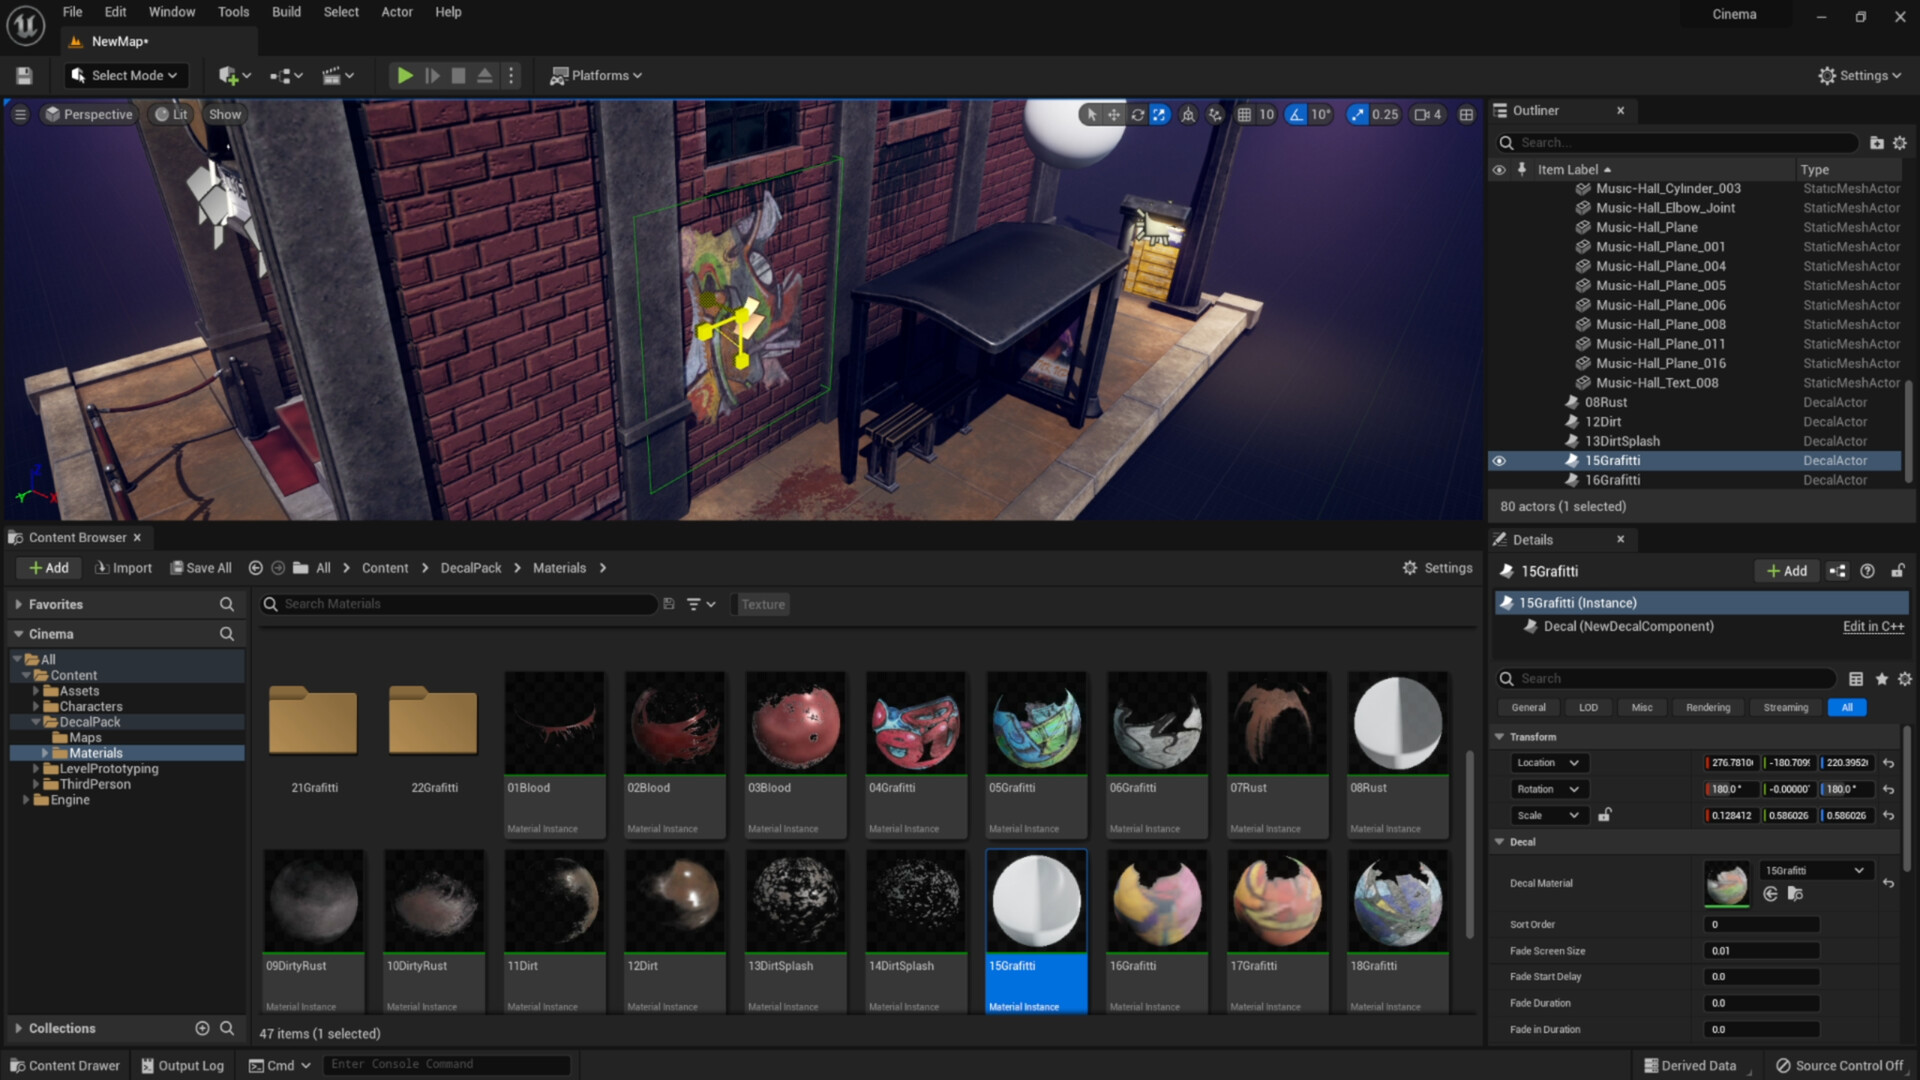Collapse the Transform section in Details
This screenshot has width=1920, height=1080.
click(1499, 737)
